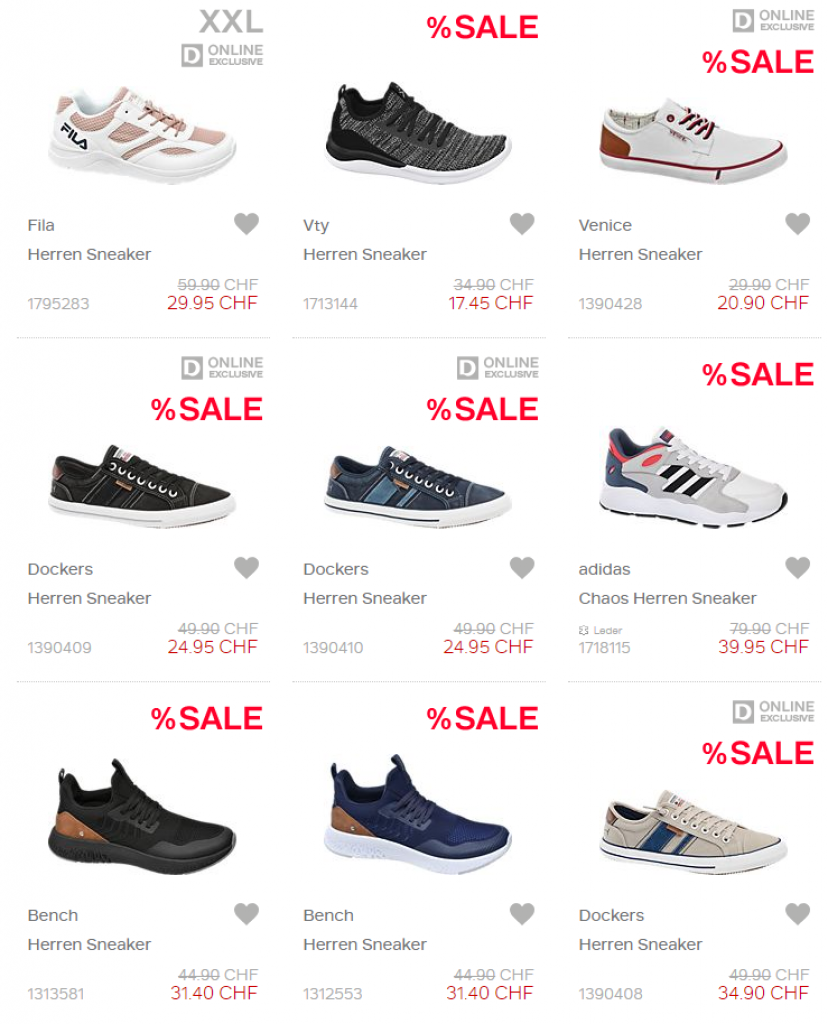
Task: Click heart on Bench sneaker 1313581
Action: [246, 914]
